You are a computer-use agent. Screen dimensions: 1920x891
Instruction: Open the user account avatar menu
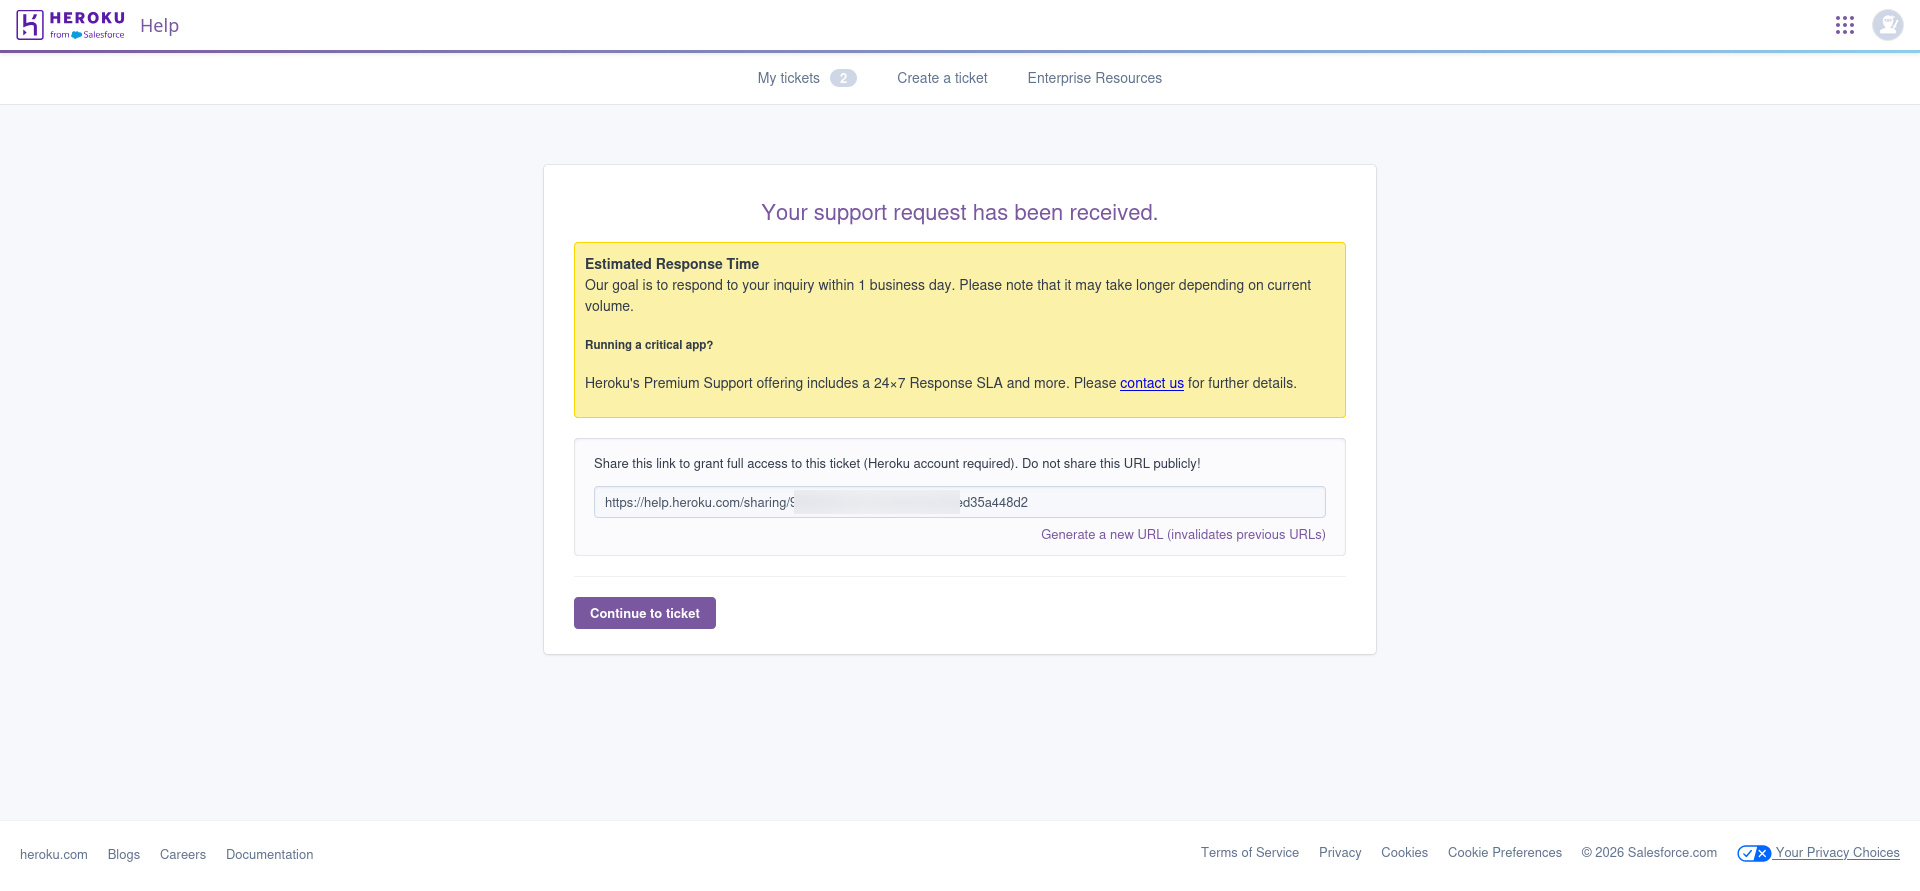click(x=1888, y=25)
